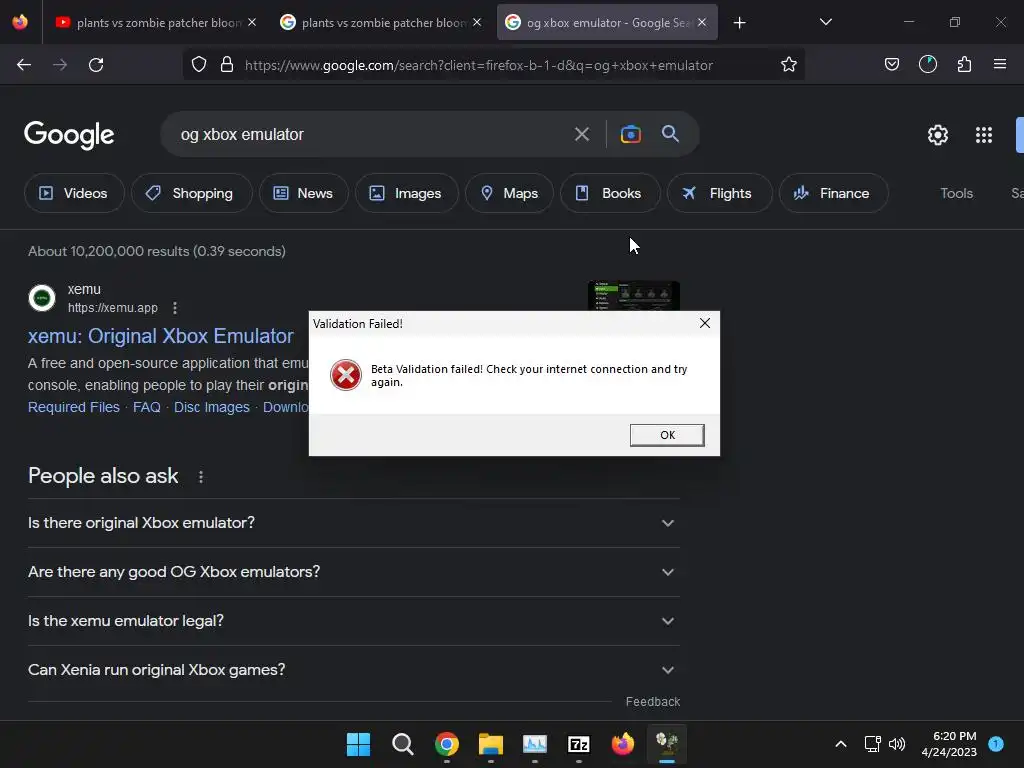Expand 'Is there original Xbox emulator?'
This screenshot has width=1024, height=768.
(x=353, y=522)
